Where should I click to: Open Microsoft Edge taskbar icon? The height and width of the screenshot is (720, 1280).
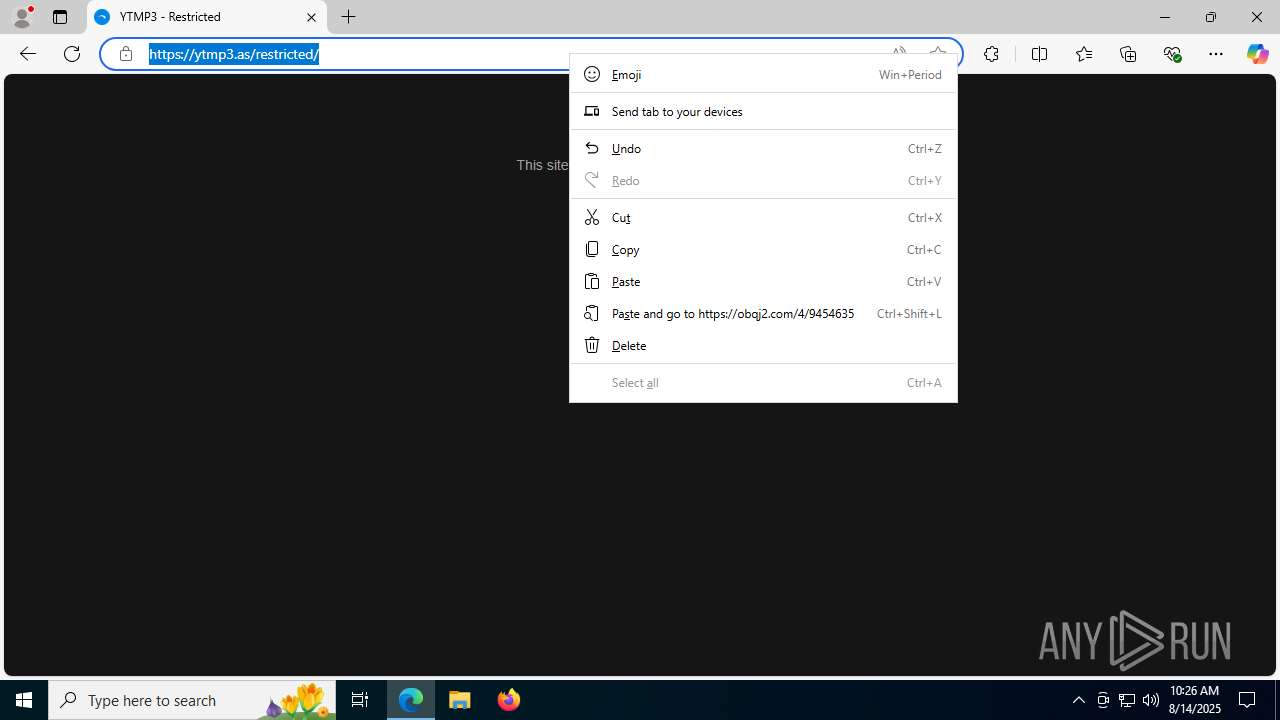[411, 700]
